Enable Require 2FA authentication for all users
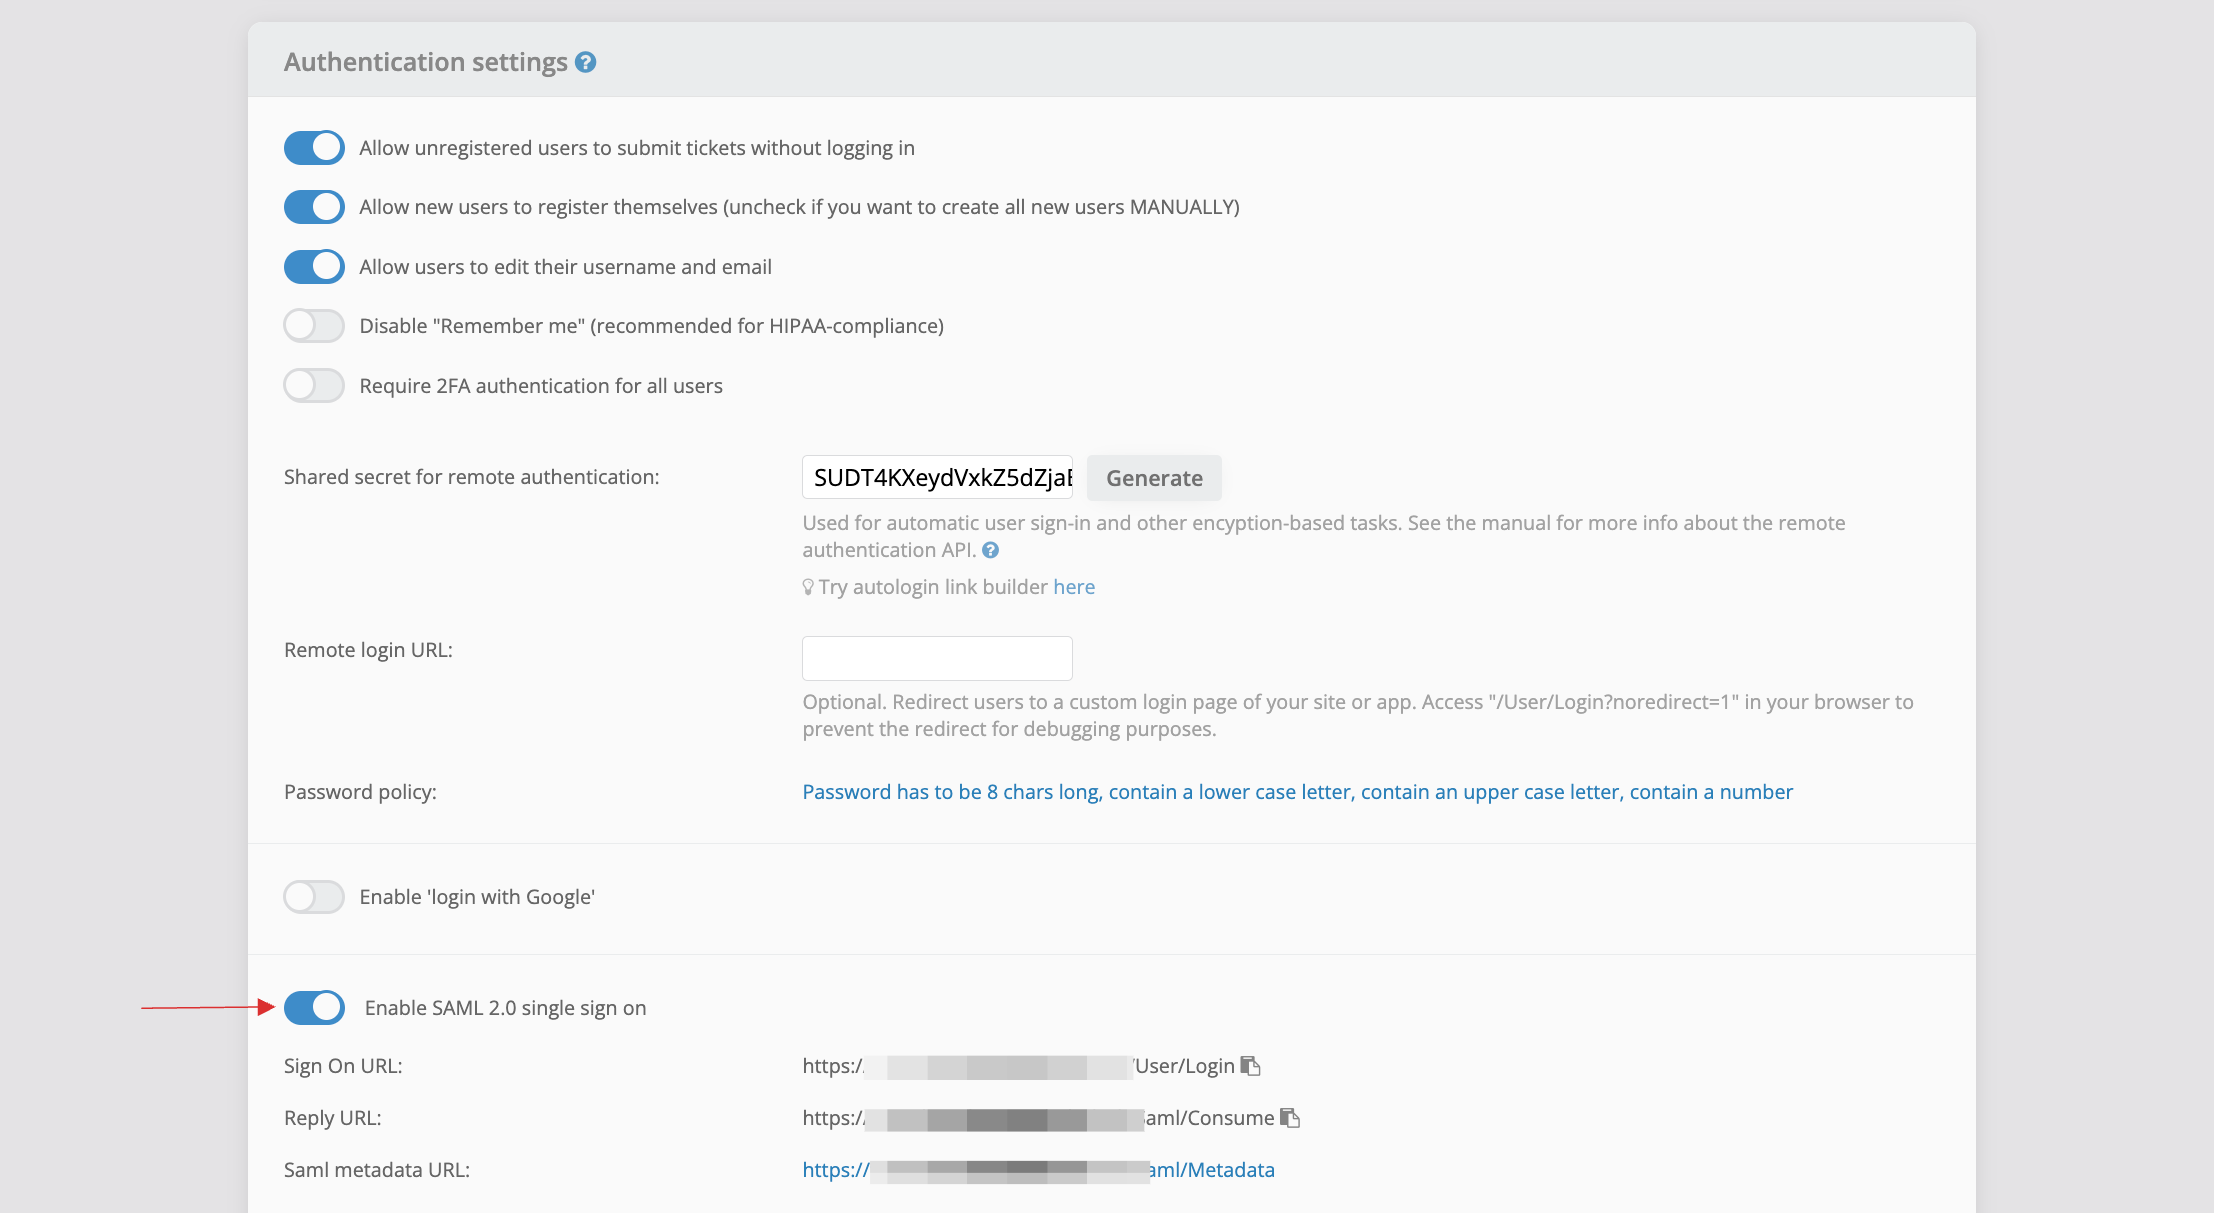The height and width of the screenshot is (1213, 2214). click(x=314, y=386)
